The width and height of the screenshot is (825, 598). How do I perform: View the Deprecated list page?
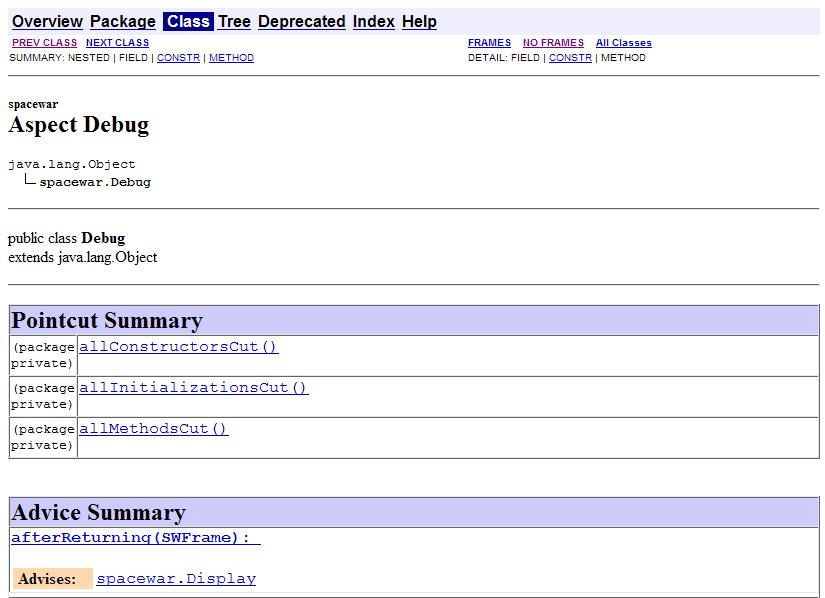coord(301,21)
